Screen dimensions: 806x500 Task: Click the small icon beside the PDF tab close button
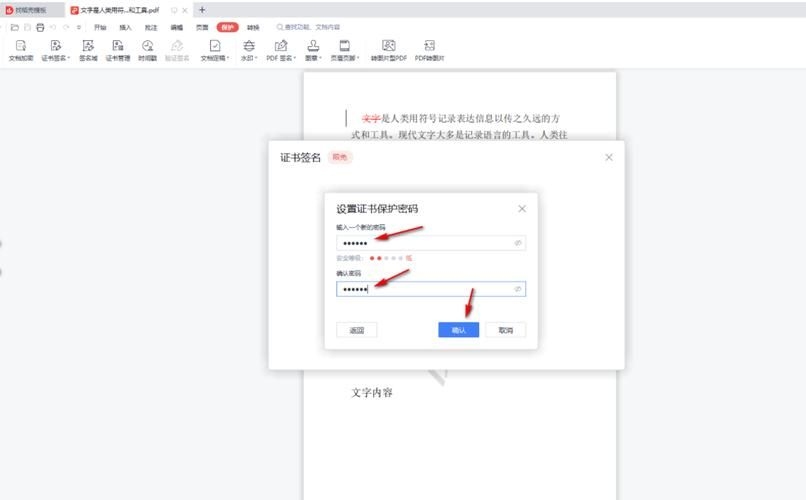point(174,10)
